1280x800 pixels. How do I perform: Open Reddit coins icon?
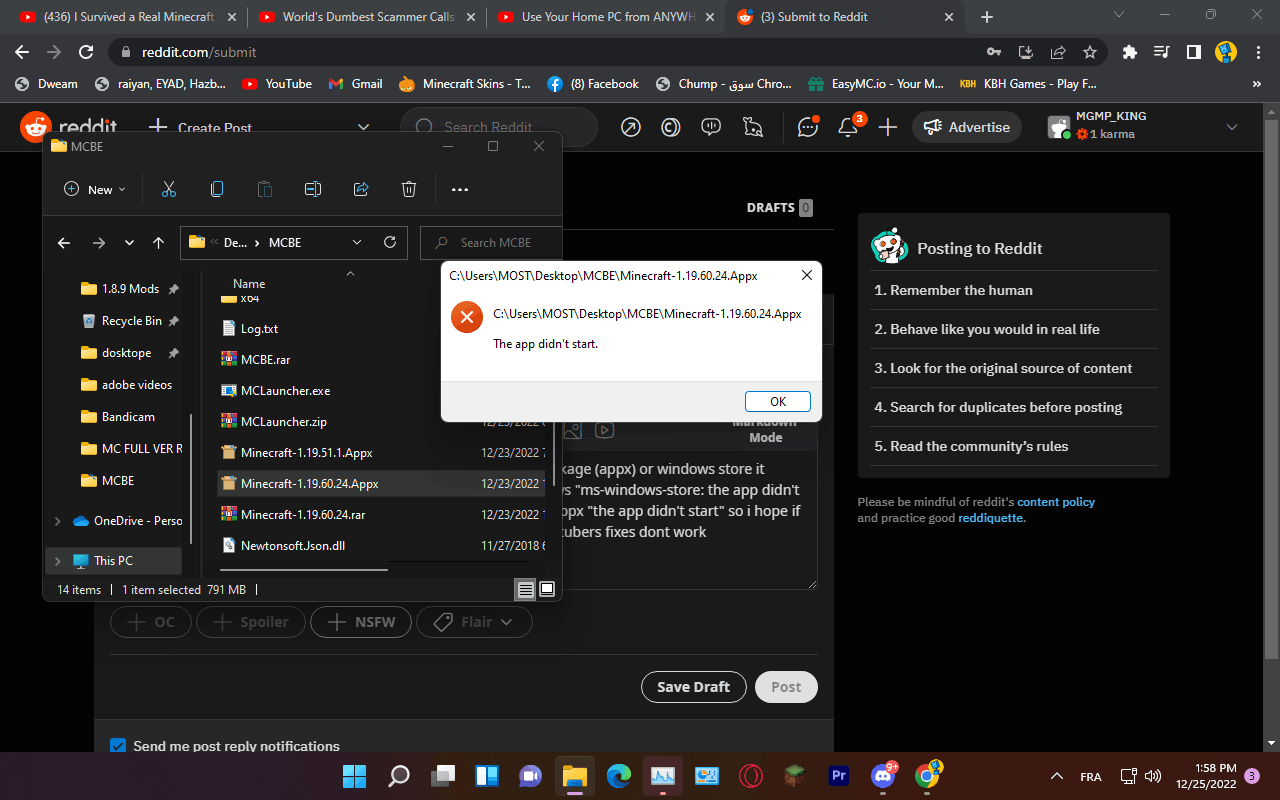point(671,127)
